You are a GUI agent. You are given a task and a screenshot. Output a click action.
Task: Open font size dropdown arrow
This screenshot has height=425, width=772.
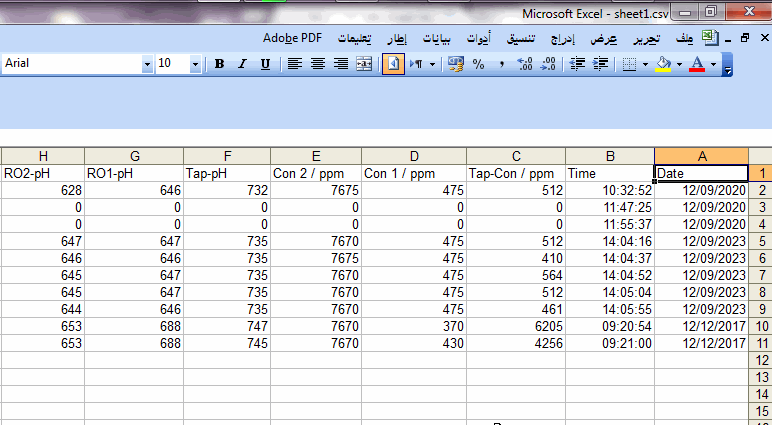(195, 64)
